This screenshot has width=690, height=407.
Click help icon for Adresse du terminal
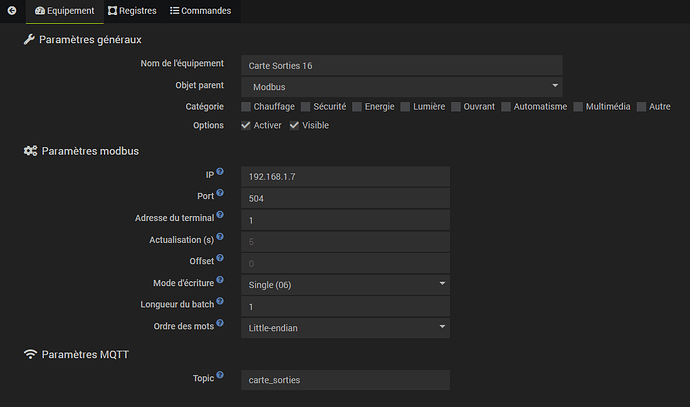tap(220, 215)
